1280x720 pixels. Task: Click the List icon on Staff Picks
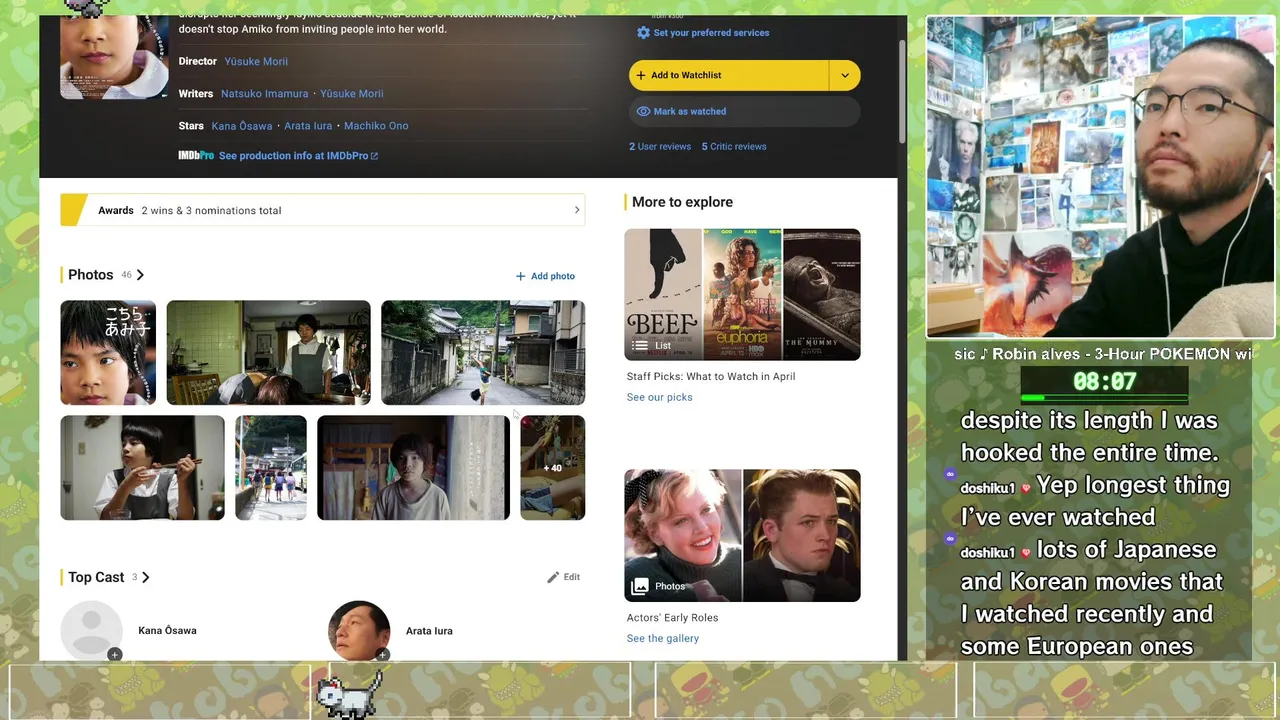[x=640, y=346]
